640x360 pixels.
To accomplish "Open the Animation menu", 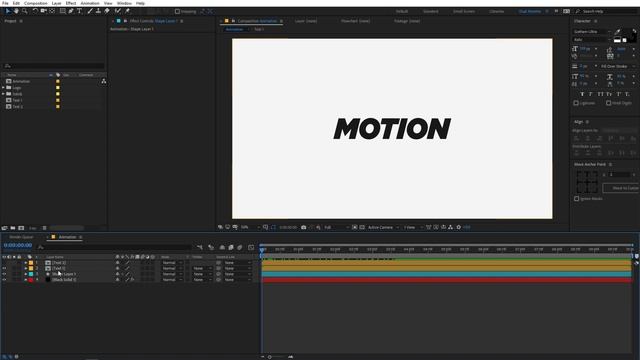I will [x=90, y=3].
